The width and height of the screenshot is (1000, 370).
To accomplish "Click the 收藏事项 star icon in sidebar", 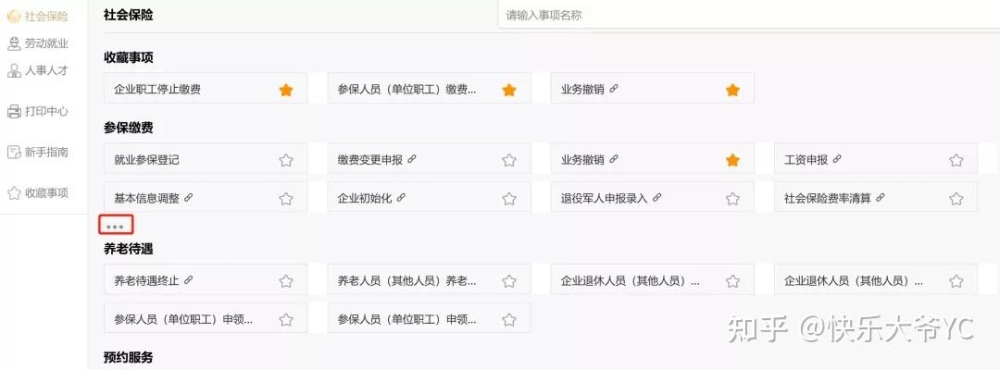I will (14, 193).
